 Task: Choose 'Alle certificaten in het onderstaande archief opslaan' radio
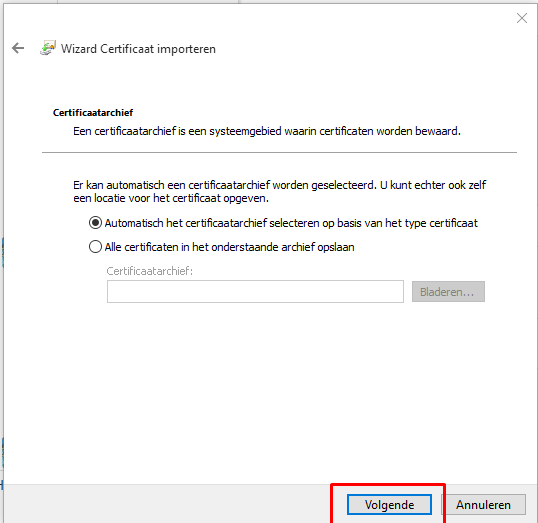point(95,247)
